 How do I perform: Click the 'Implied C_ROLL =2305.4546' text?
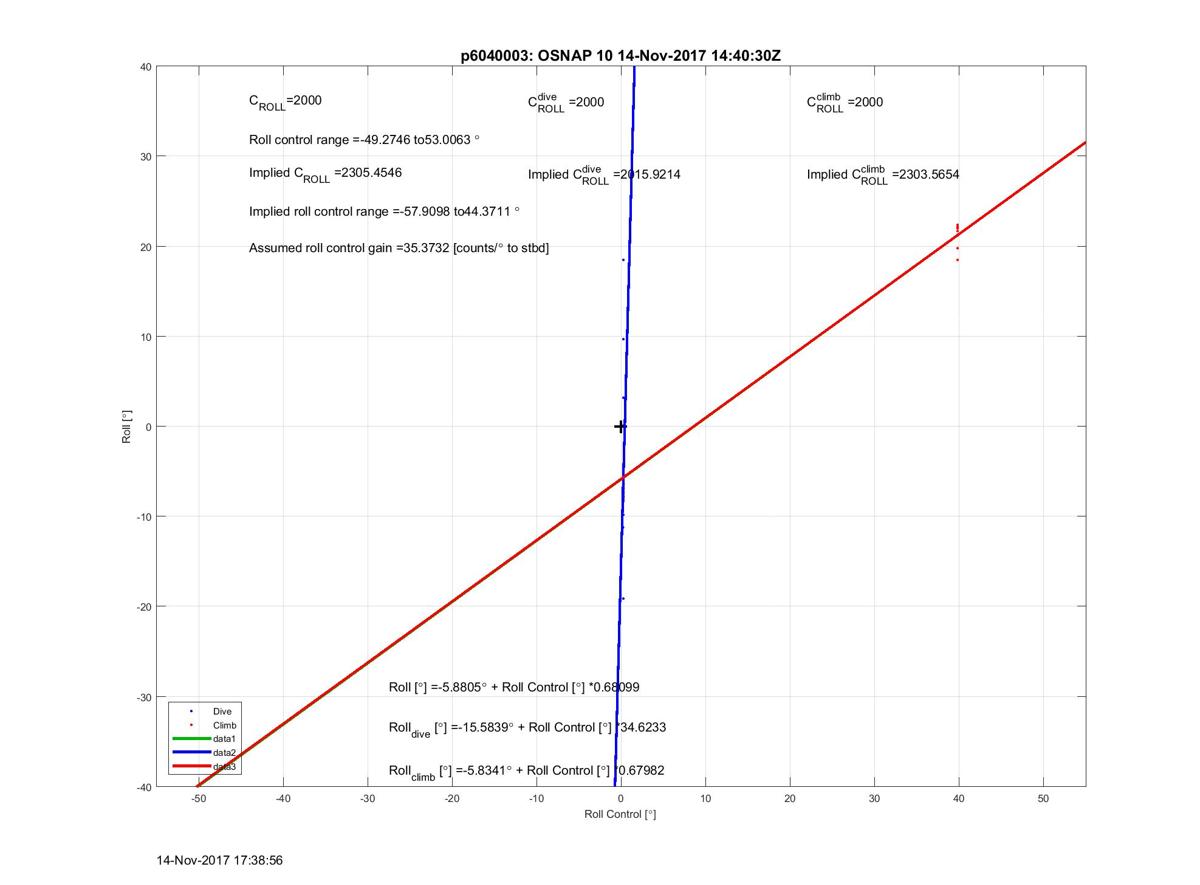click(x=324, y=174)
